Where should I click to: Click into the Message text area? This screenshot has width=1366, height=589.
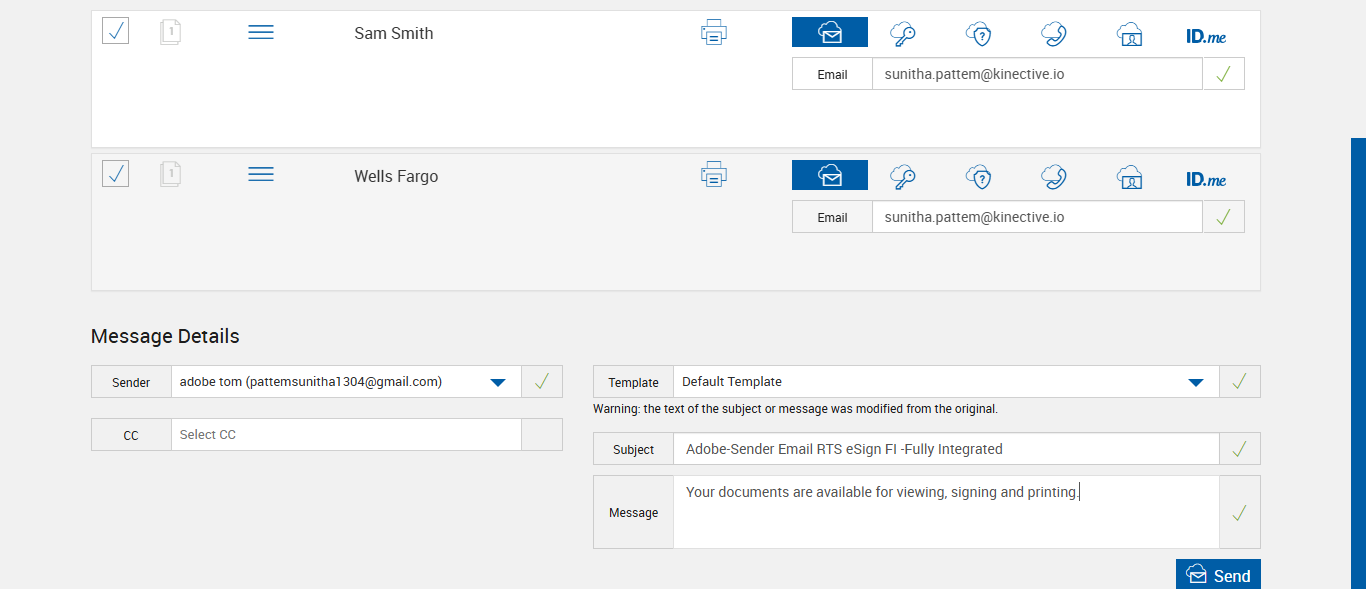click(x=945, y=512)
